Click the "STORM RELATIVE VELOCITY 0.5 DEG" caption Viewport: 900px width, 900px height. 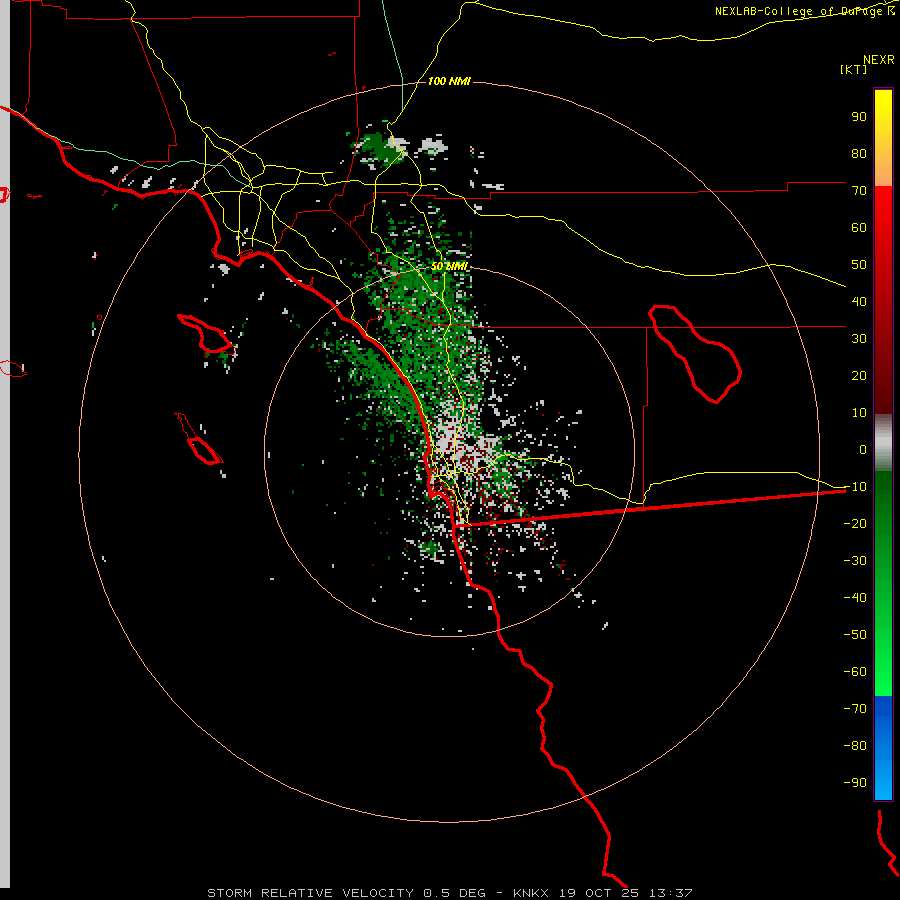click(346, 893)
